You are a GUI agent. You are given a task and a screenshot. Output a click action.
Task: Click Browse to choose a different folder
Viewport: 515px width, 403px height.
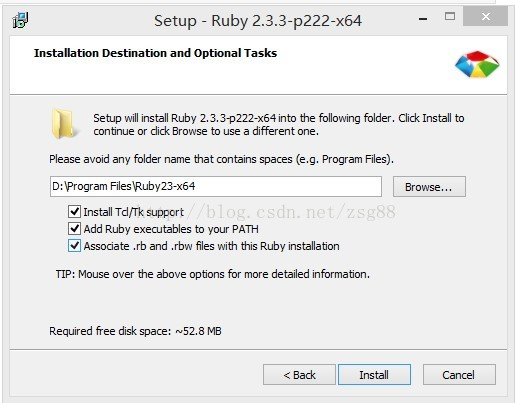click(429, 187)
